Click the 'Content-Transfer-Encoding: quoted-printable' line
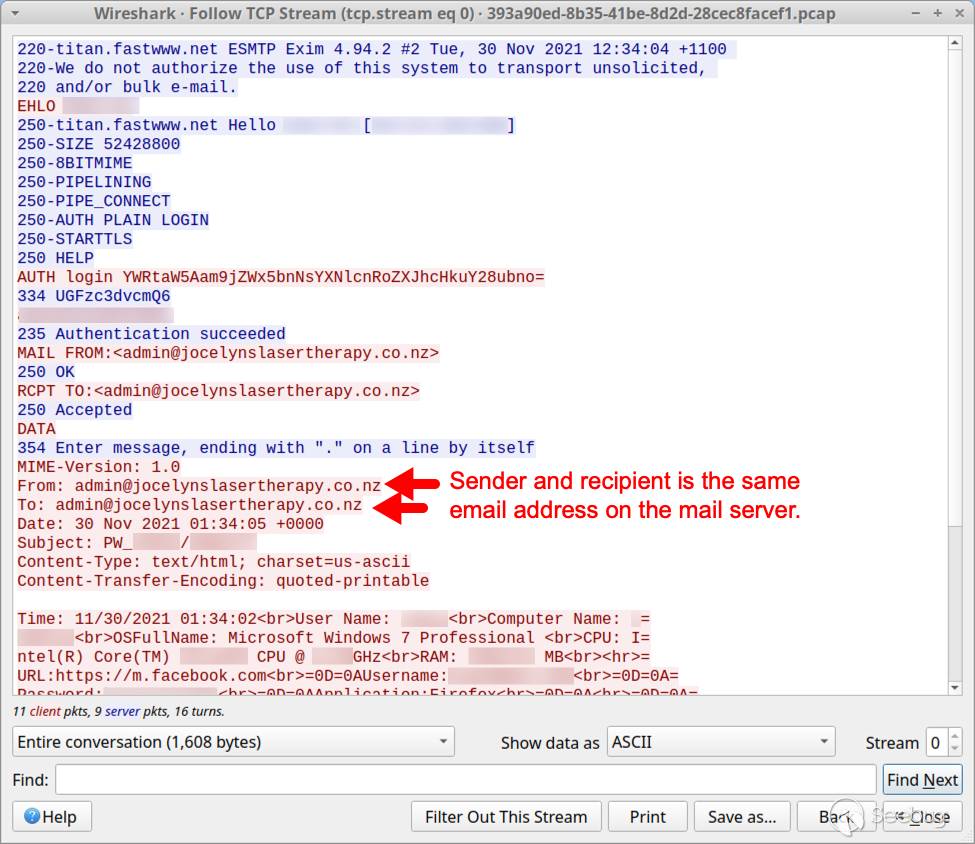 click(x=223, y=580)
